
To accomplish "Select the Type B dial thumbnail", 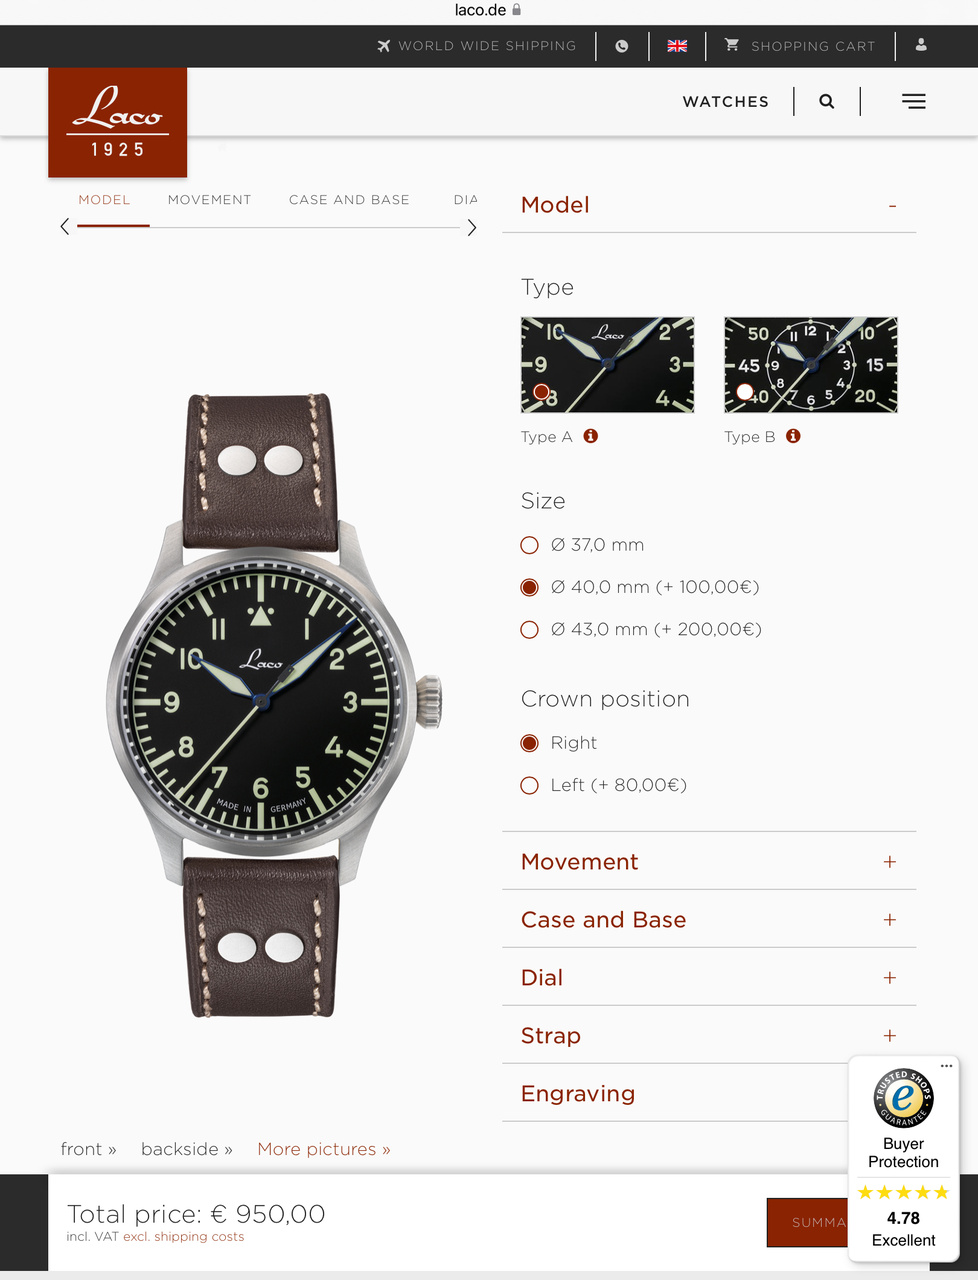I will [x=811, y=365].
